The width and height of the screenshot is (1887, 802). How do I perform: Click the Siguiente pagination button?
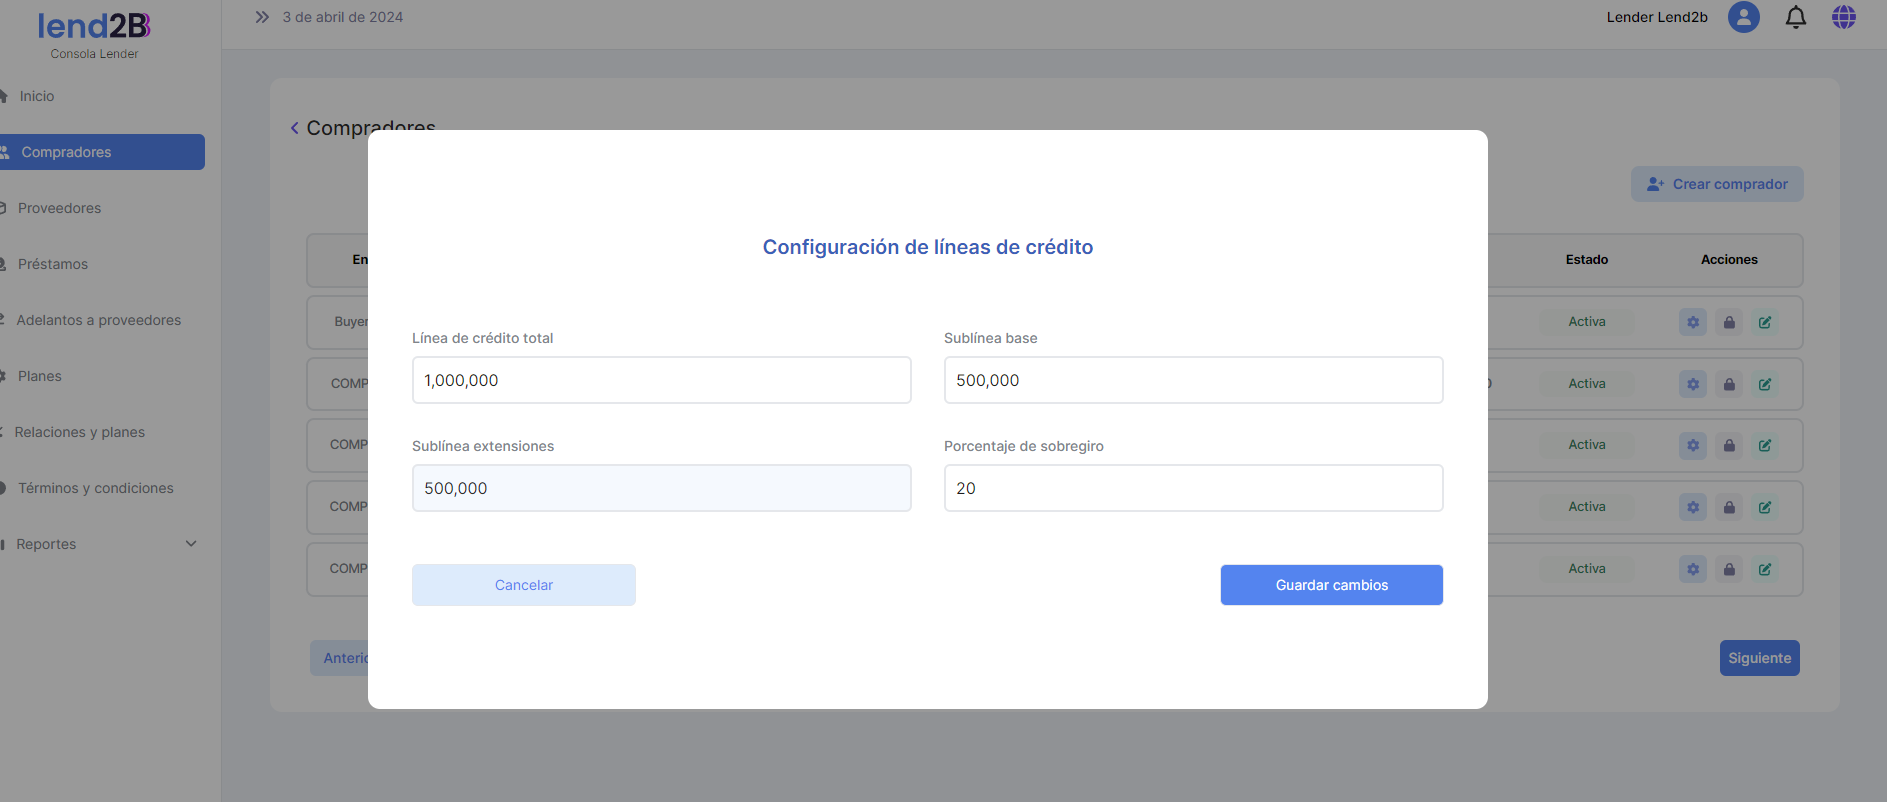coord(1759,658)
